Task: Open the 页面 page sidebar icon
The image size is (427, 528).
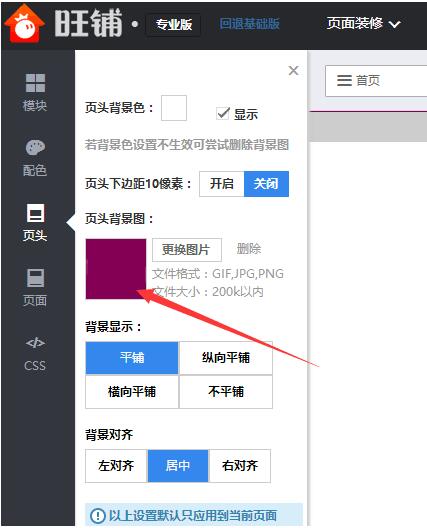Action: click(35, 278)
